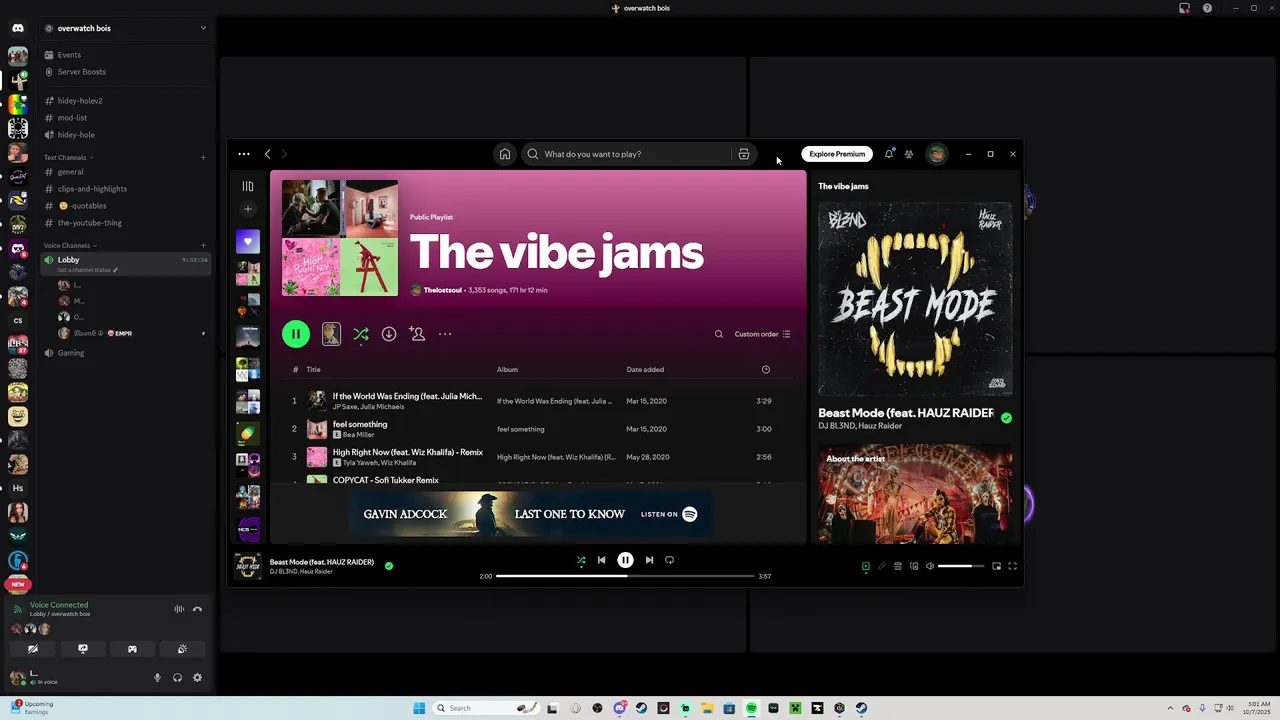Open Connect to a device icon
Viewport: 1280px width, 720px height.
tap(914, 566)
